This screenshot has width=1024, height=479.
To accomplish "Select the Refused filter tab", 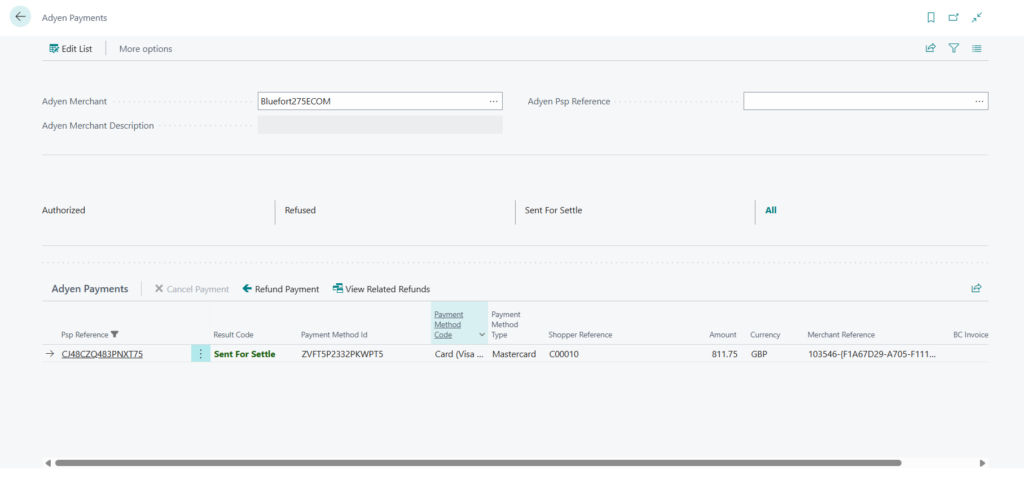I will coord(300,210).
